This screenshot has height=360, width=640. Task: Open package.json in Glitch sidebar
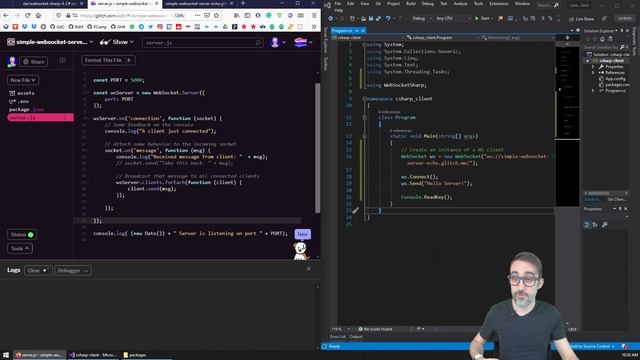click(x=27, y=109)
